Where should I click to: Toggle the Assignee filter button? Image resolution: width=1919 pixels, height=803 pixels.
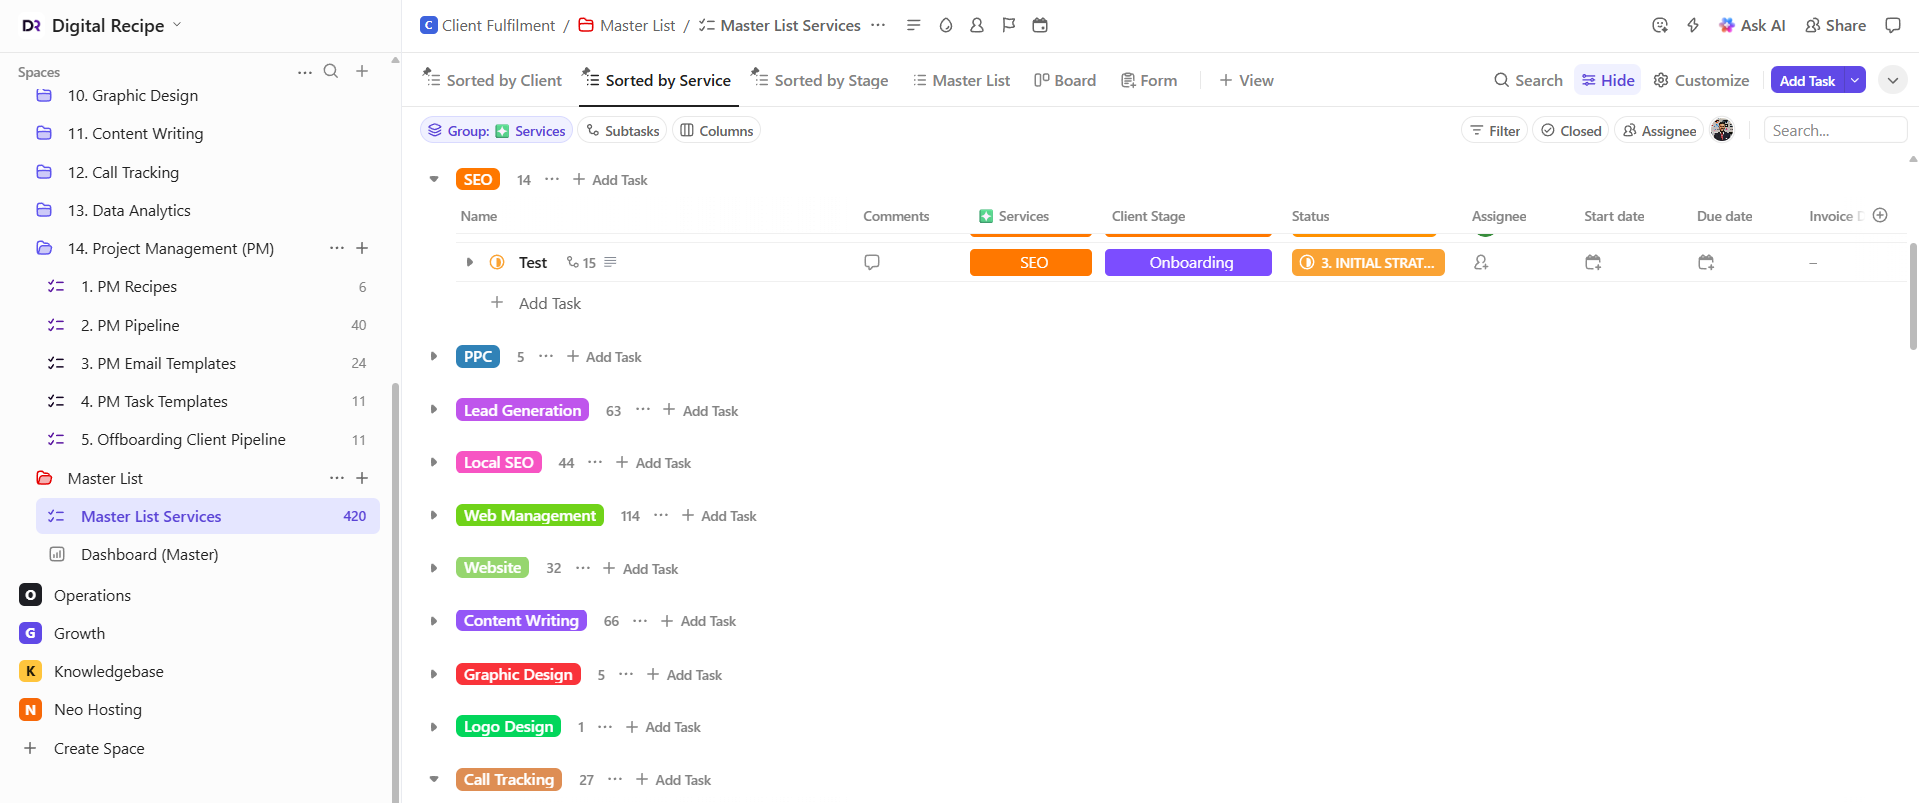[1659, 131]
